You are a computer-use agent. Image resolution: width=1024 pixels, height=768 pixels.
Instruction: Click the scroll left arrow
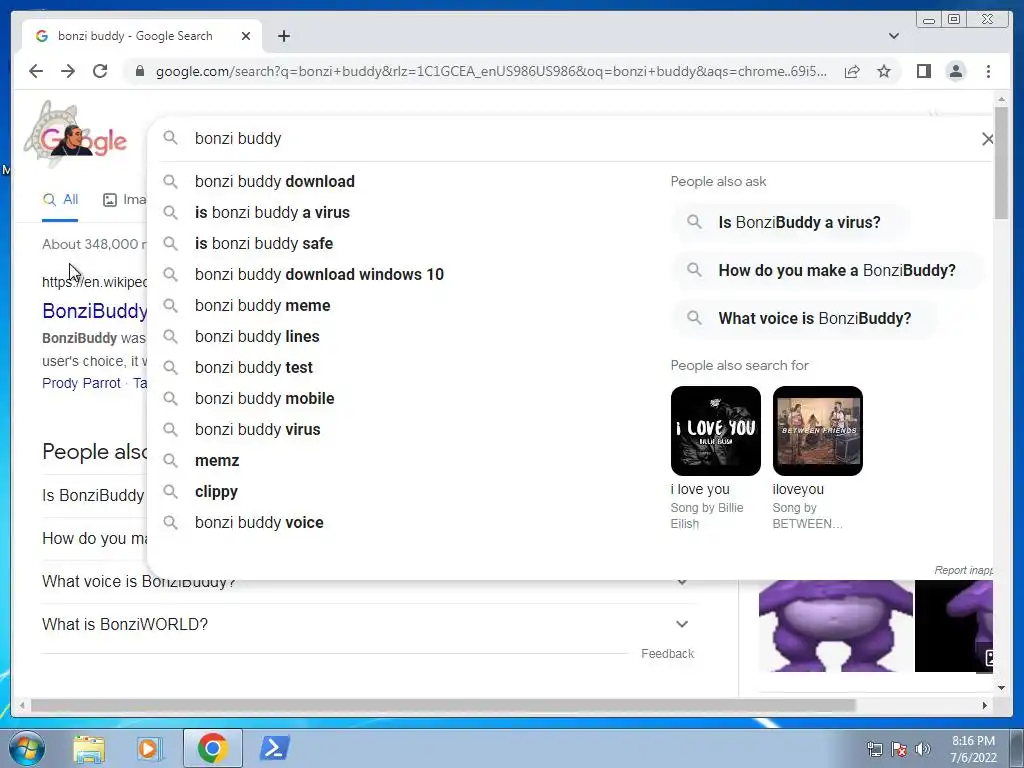22,705
